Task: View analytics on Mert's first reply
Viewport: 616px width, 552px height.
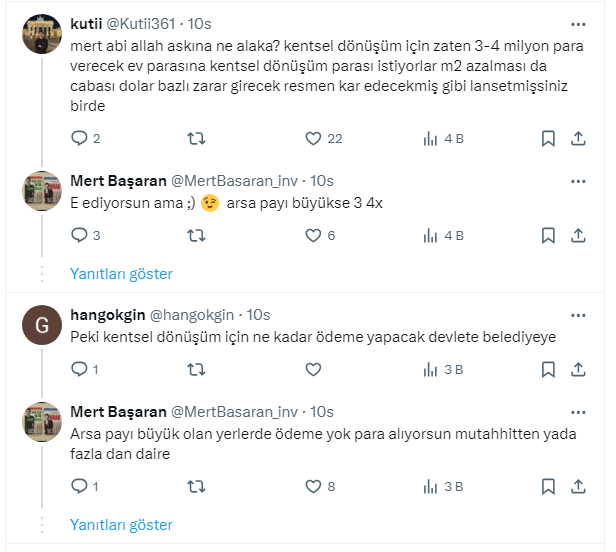Action: pyautogui.click(x=432, y=236)
